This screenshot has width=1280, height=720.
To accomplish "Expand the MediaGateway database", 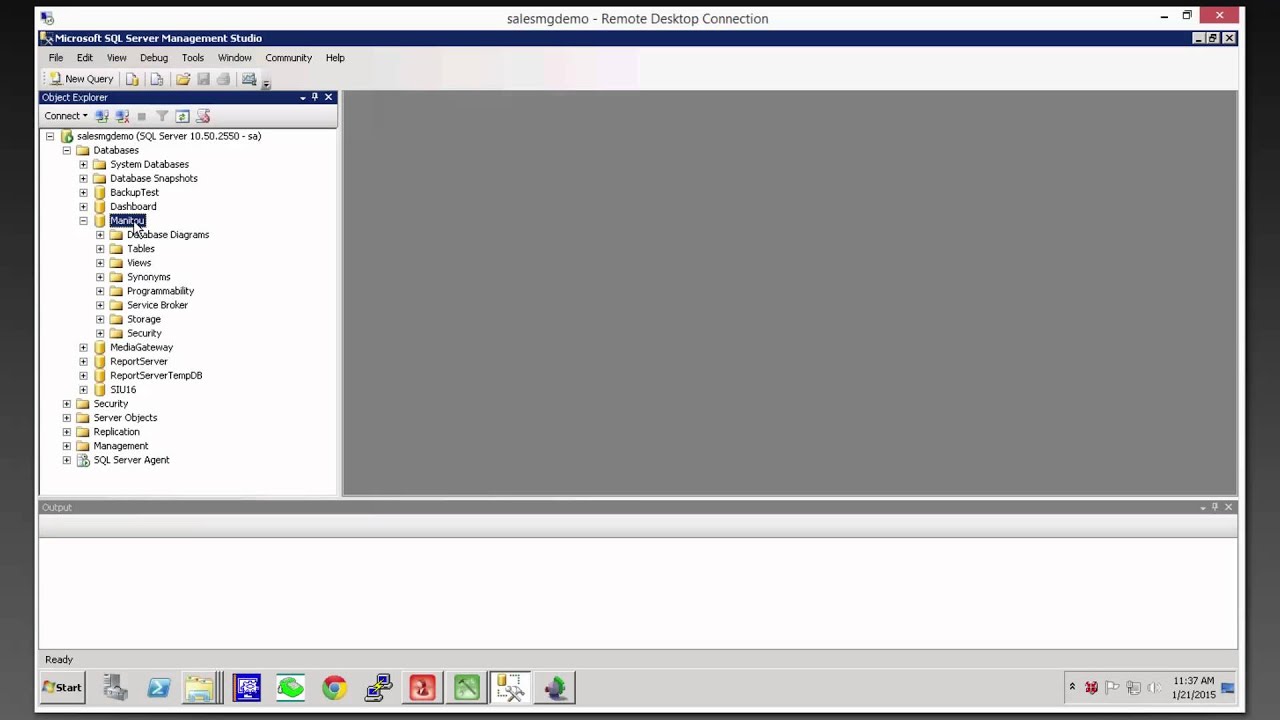I will click(84, 347).
